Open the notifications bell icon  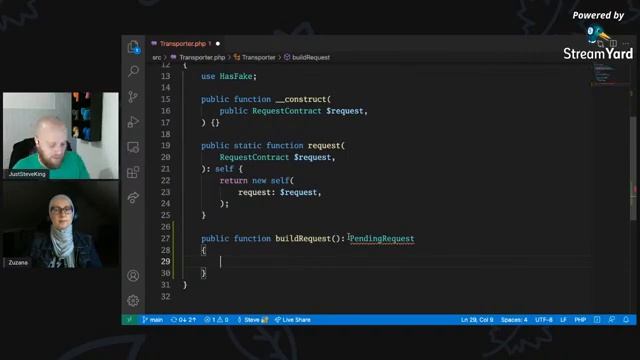[626, 320]
